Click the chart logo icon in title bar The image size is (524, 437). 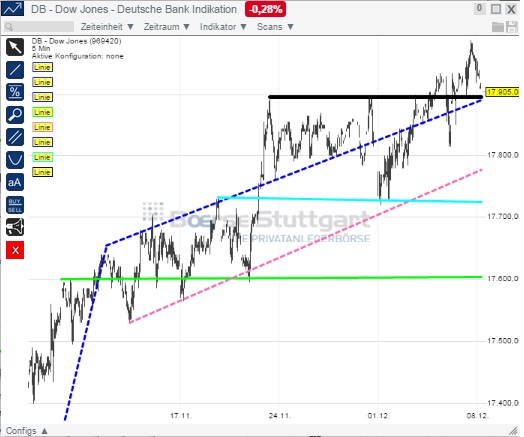point(13,9)
